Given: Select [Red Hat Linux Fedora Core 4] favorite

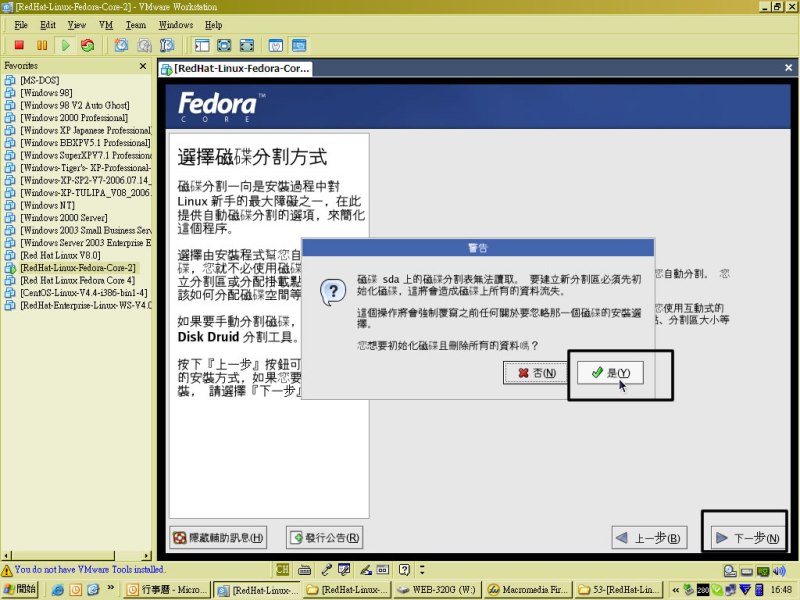Looking at the screenshot, I should tap(78, 280).
